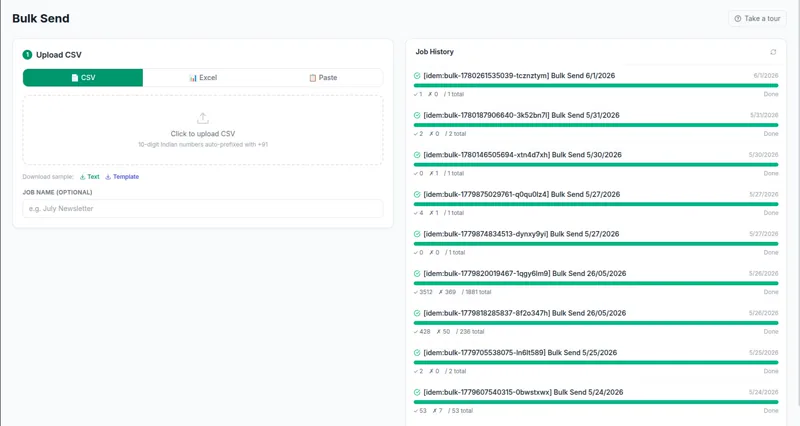Click status check icon of job bulk-1780146505694
The width and height of the screenshot is (800, 426).
[417, 155]
